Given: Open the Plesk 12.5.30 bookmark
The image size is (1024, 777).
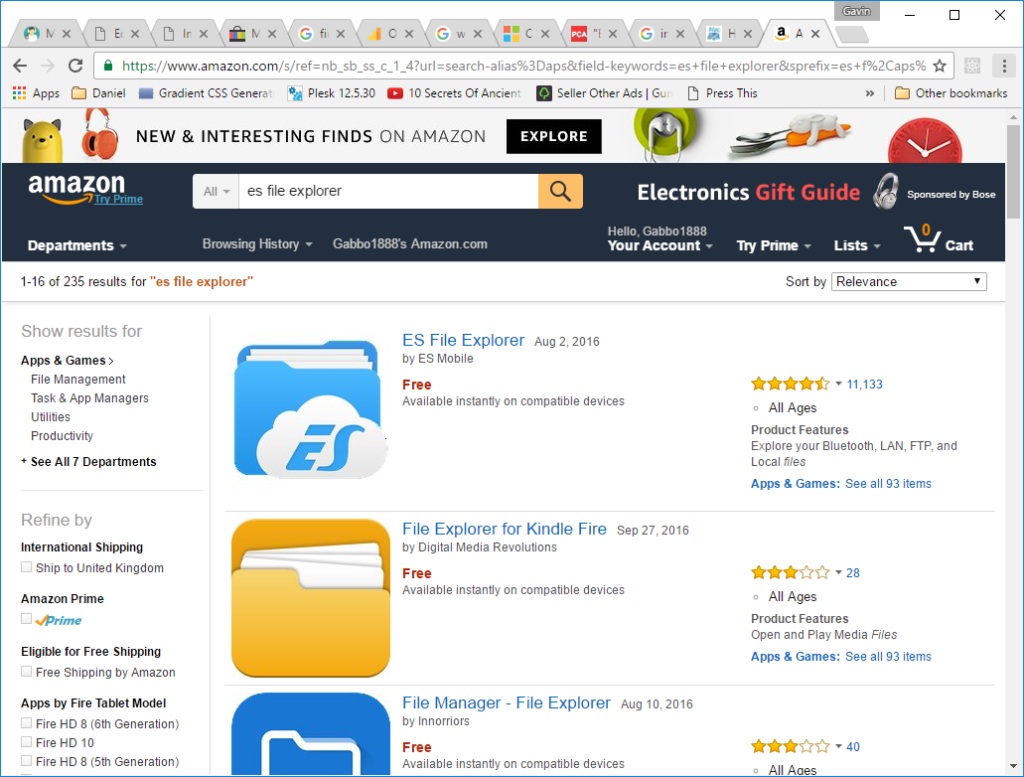Looking at the screenshot, I should (x=332, y=93).
